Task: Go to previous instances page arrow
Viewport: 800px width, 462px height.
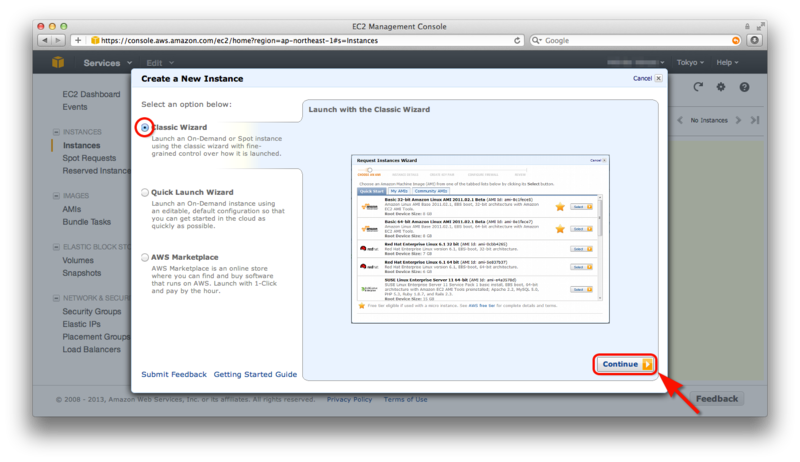Action: click(680, 120)
